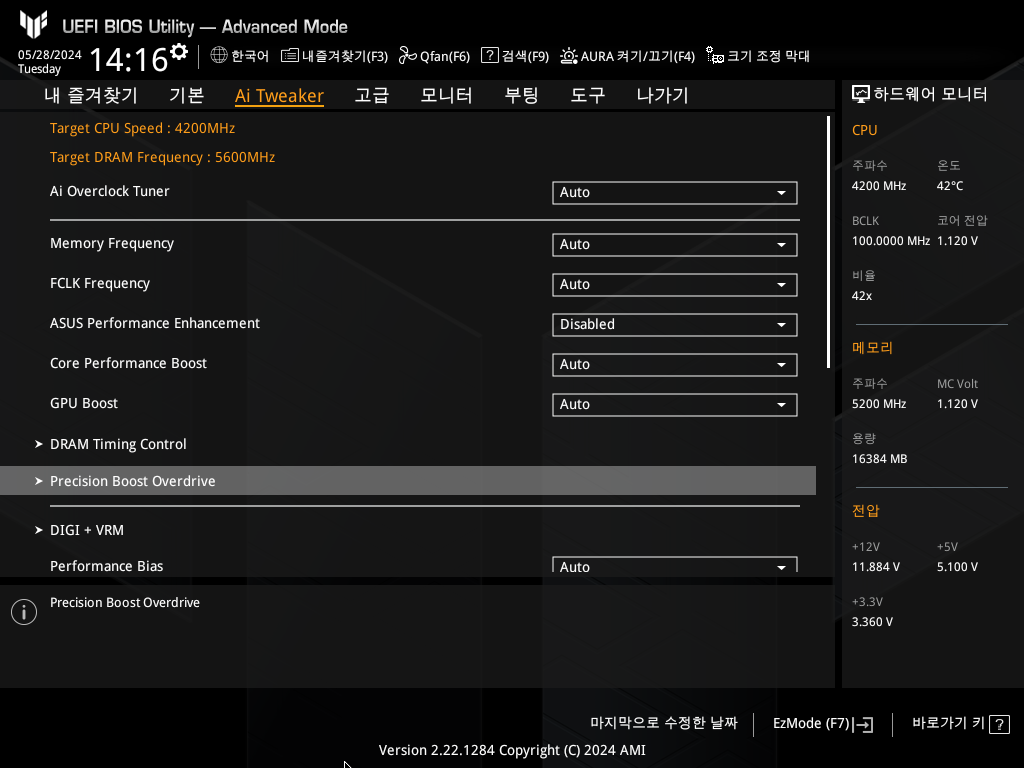Click BCLK value 100.0000 MHz
1024x768 pixels.
[x=891, y=241]
